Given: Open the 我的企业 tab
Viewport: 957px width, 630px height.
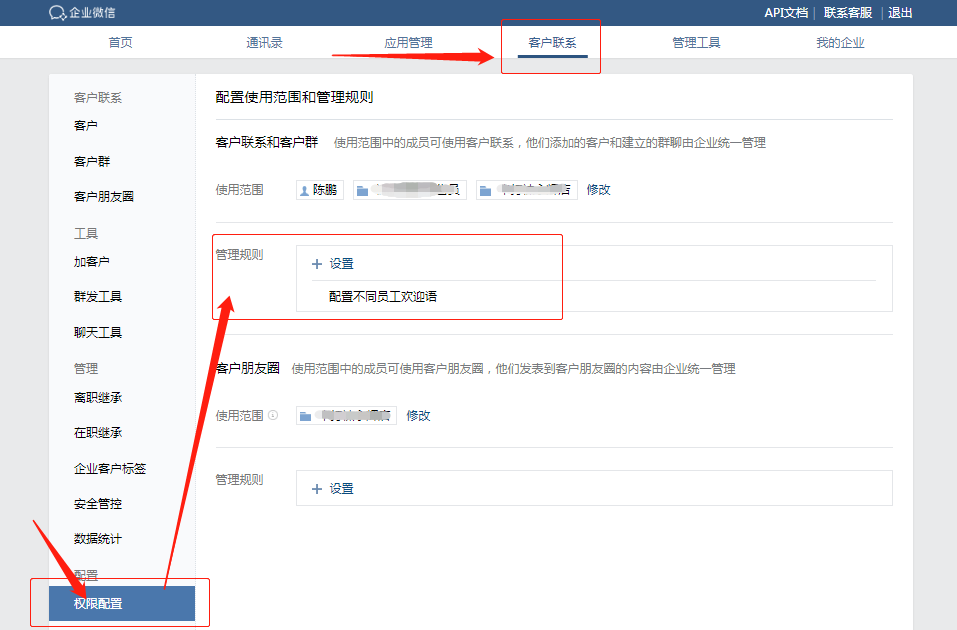Looking at the screenshot, I should pos(840,43).
